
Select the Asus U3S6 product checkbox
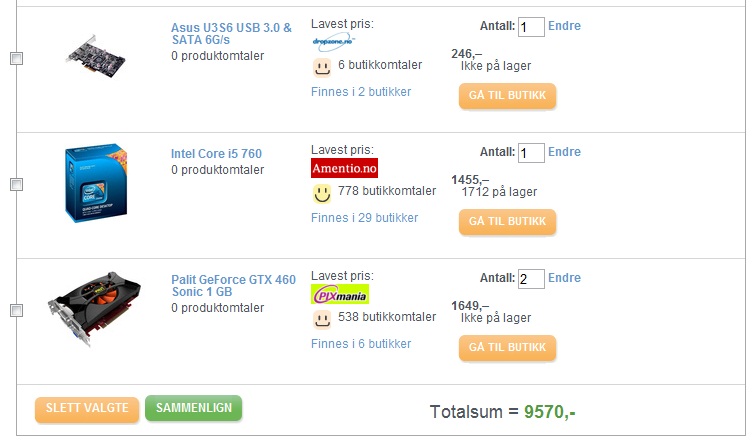click(16, 59)
